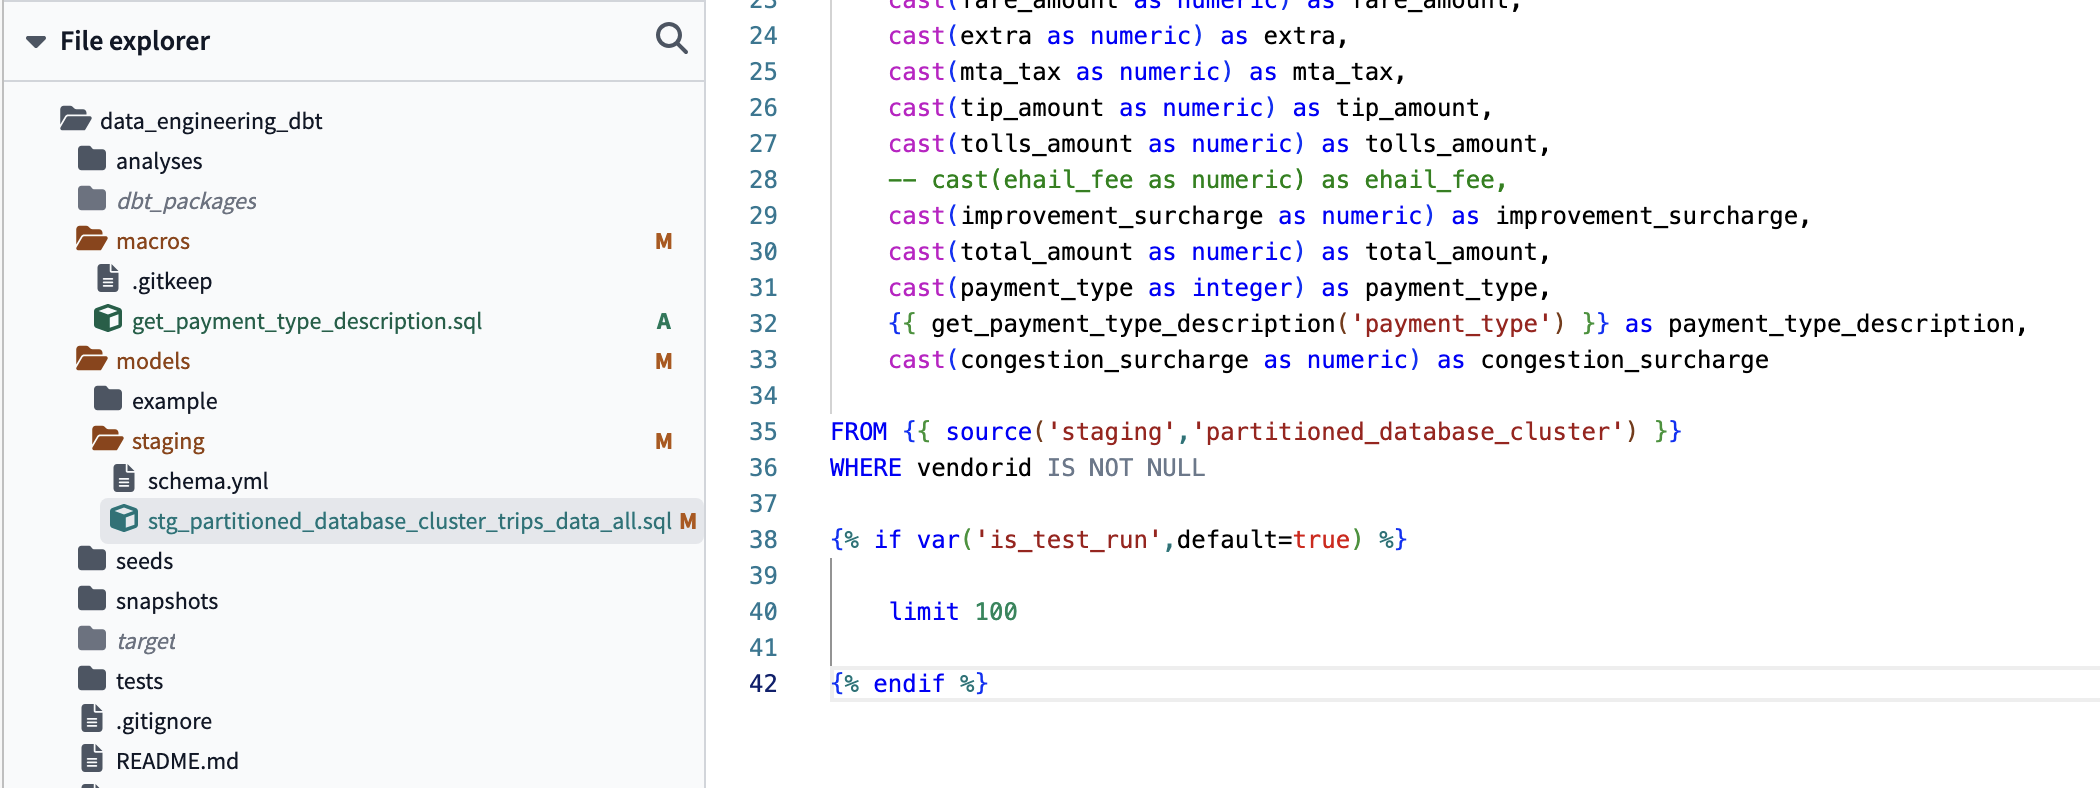2100x788 pixels.
Task: Collapse the File explorer panel triangle
Action: (36, 42)
